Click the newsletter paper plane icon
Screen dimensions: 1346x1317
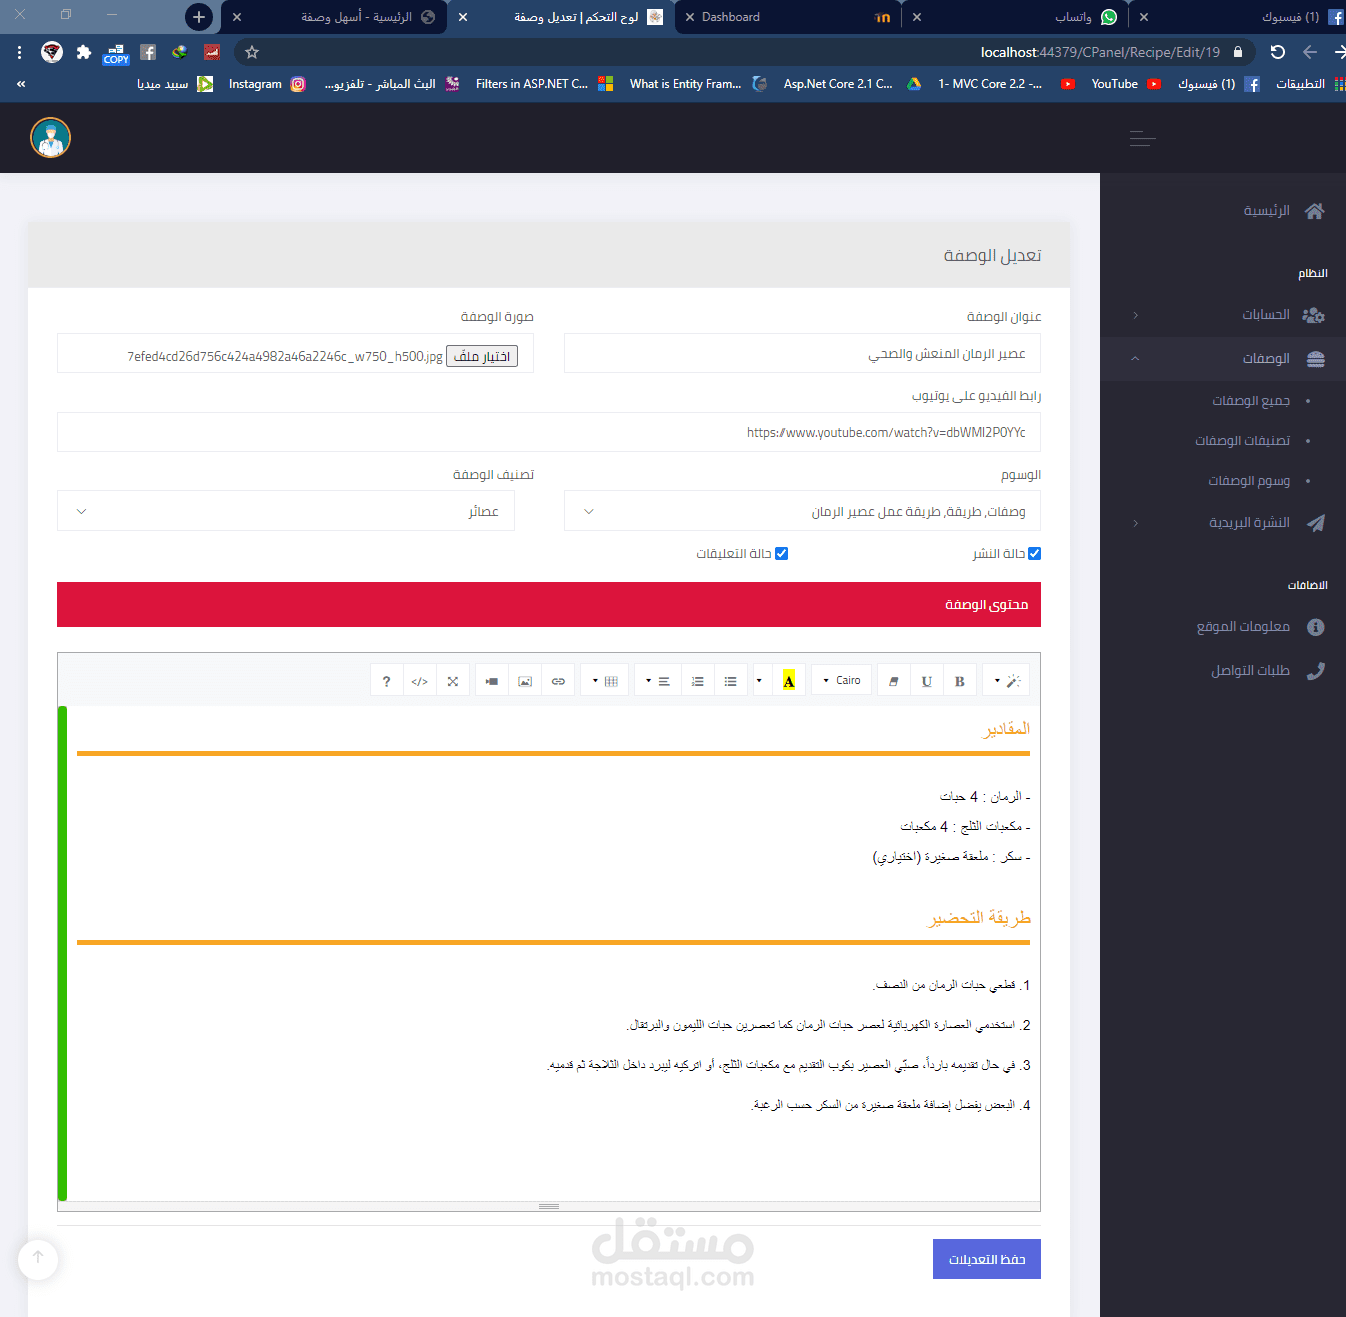[1316, 523]
